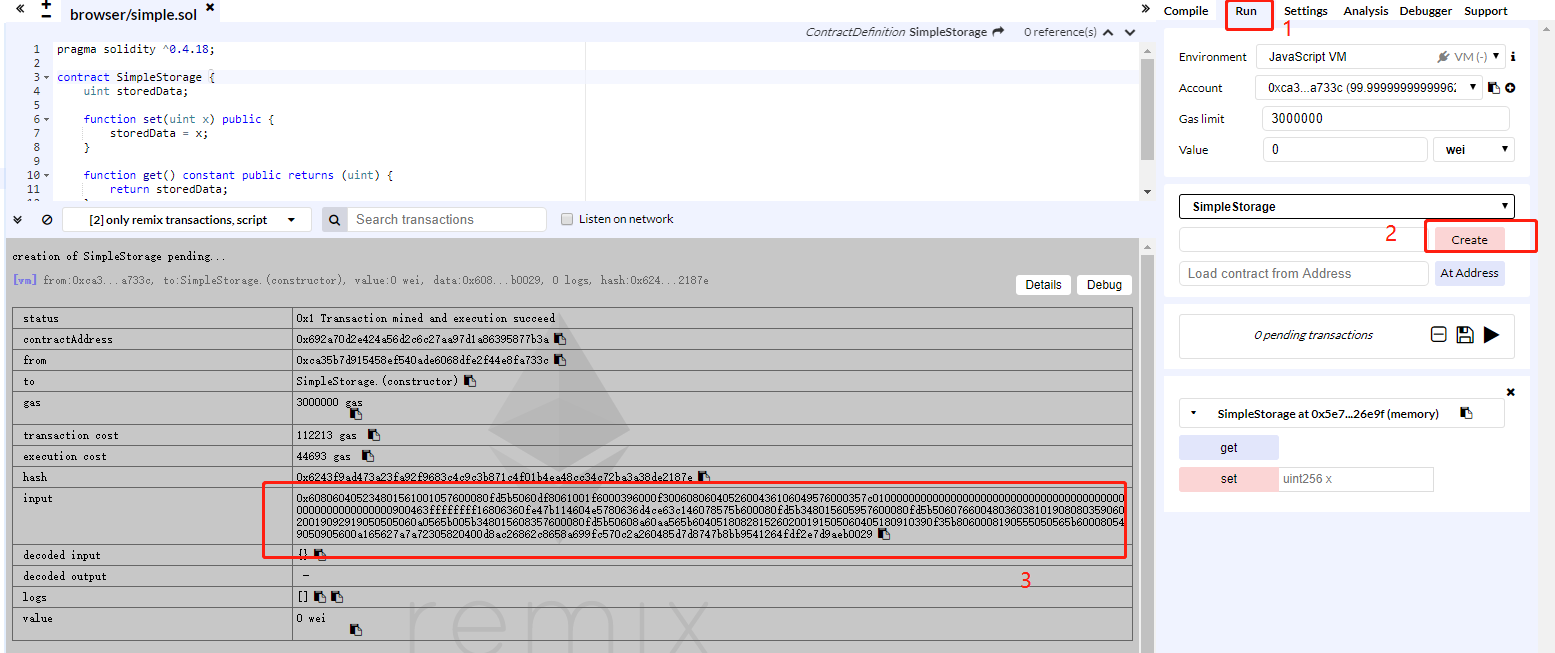Remove the deployed SimpleStorage instance using the x
The width and height of the screenshot is (1555, 653).
click(1511, 392)
